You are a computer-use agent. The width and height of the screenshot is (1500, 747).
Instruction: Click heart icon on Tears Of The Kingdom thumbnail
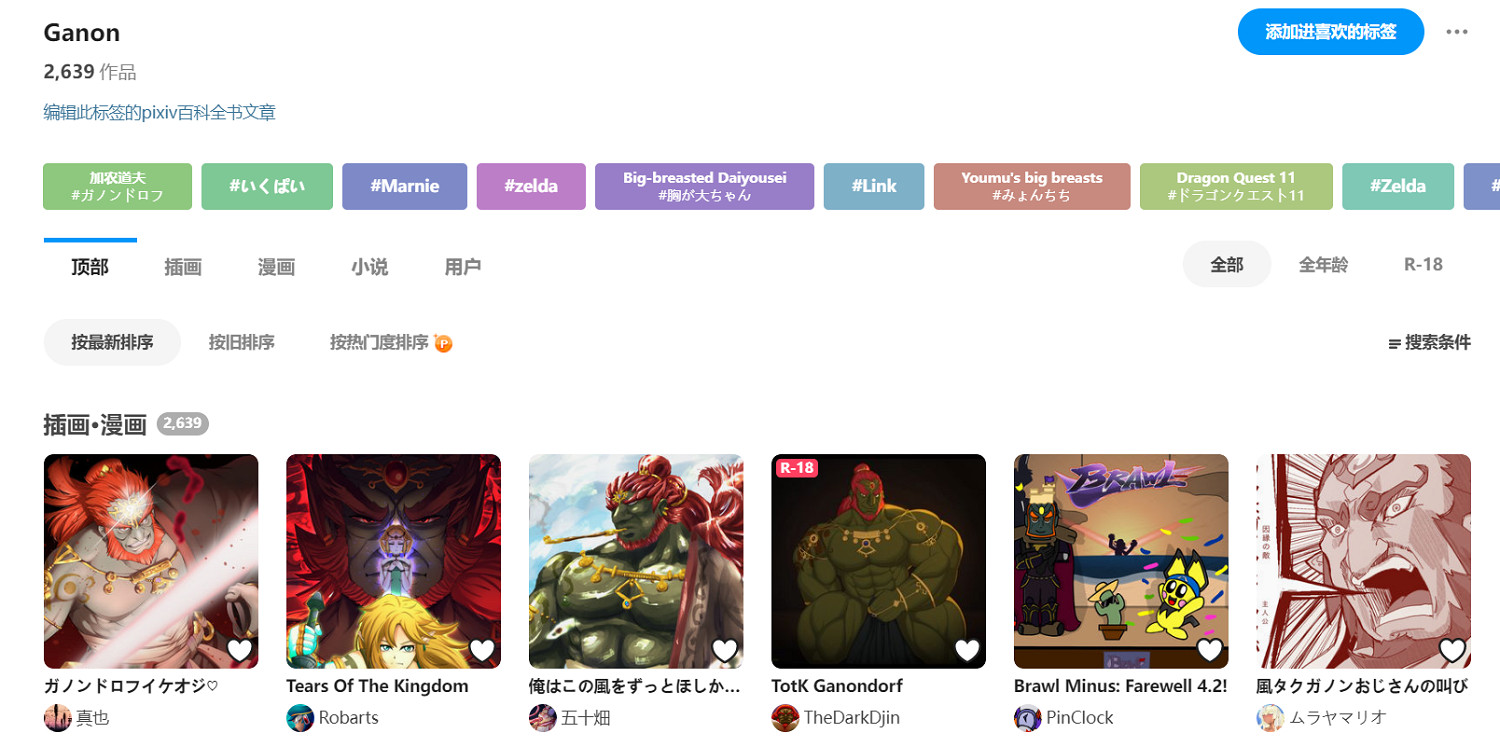(x=482, y=650)
